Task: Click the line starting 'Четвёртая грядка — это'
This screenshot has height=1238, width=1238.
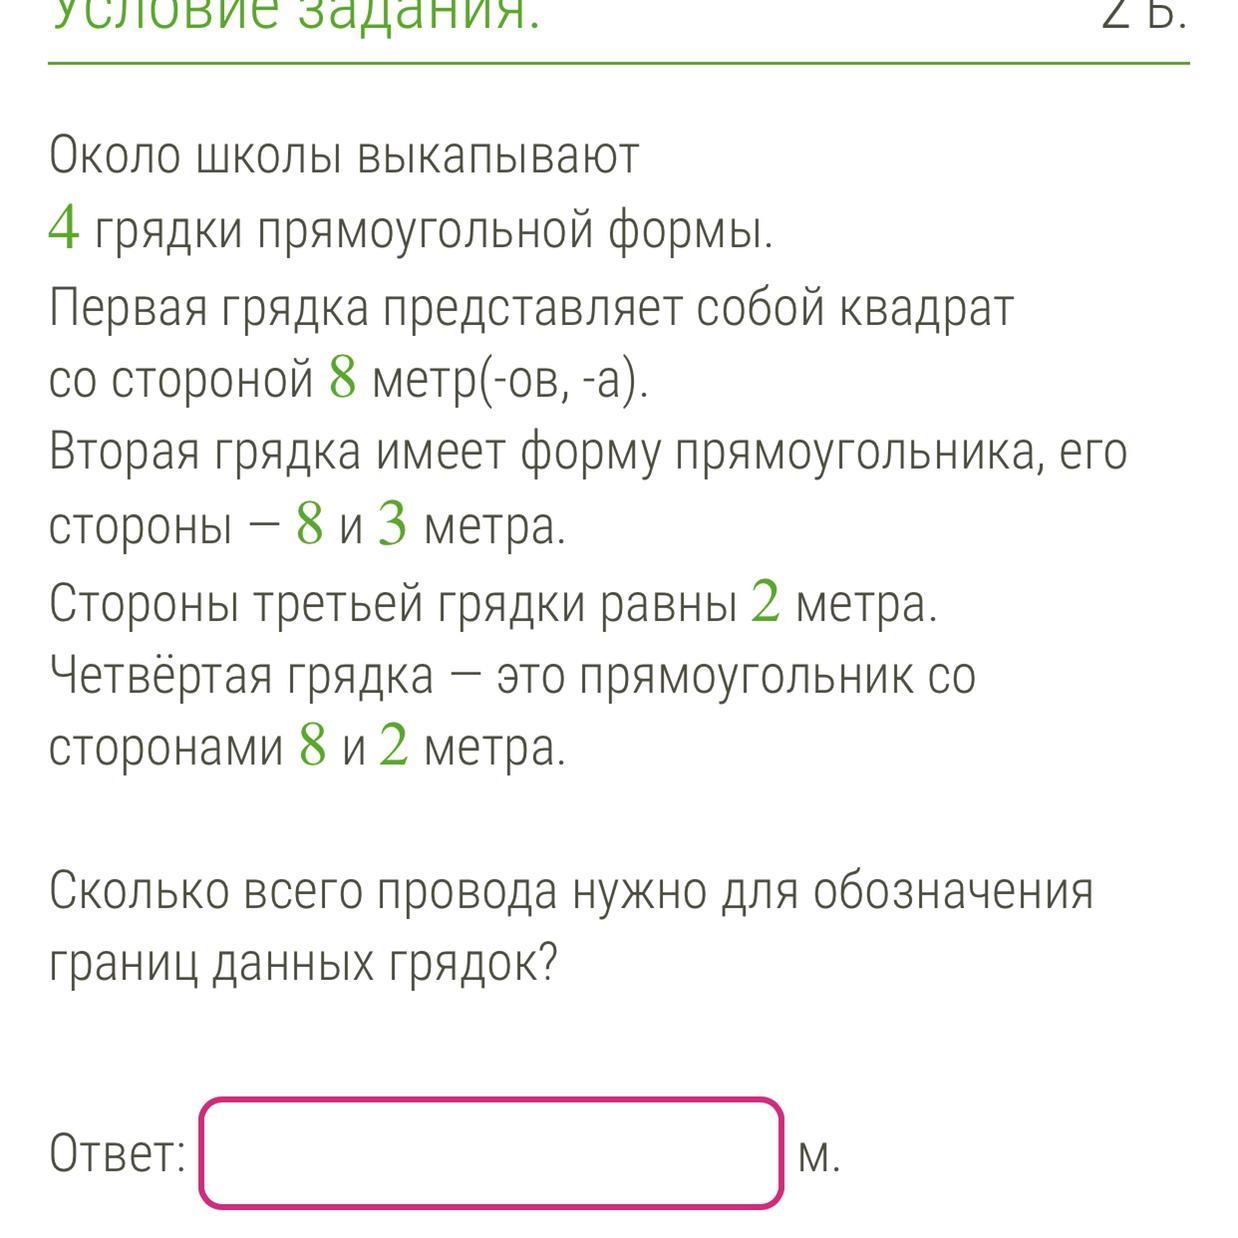Action: [x=512, y=676]
